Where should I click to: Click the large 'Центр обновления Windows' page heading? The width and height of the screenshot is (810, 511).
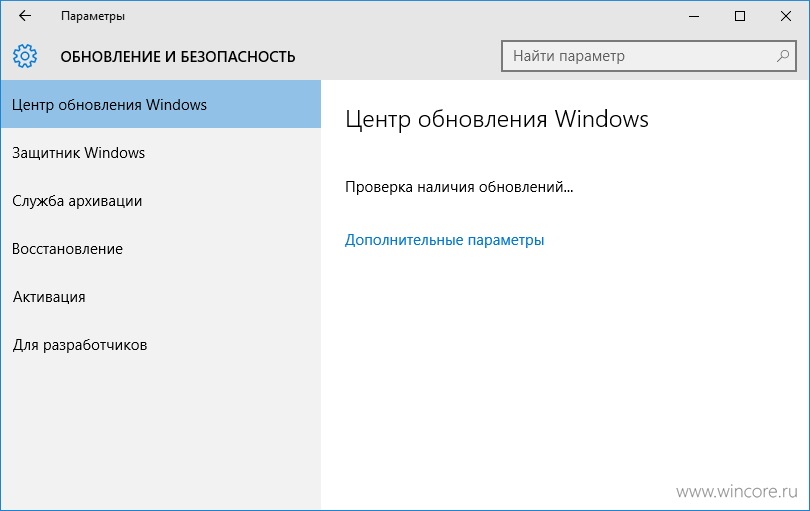point(496,119)
